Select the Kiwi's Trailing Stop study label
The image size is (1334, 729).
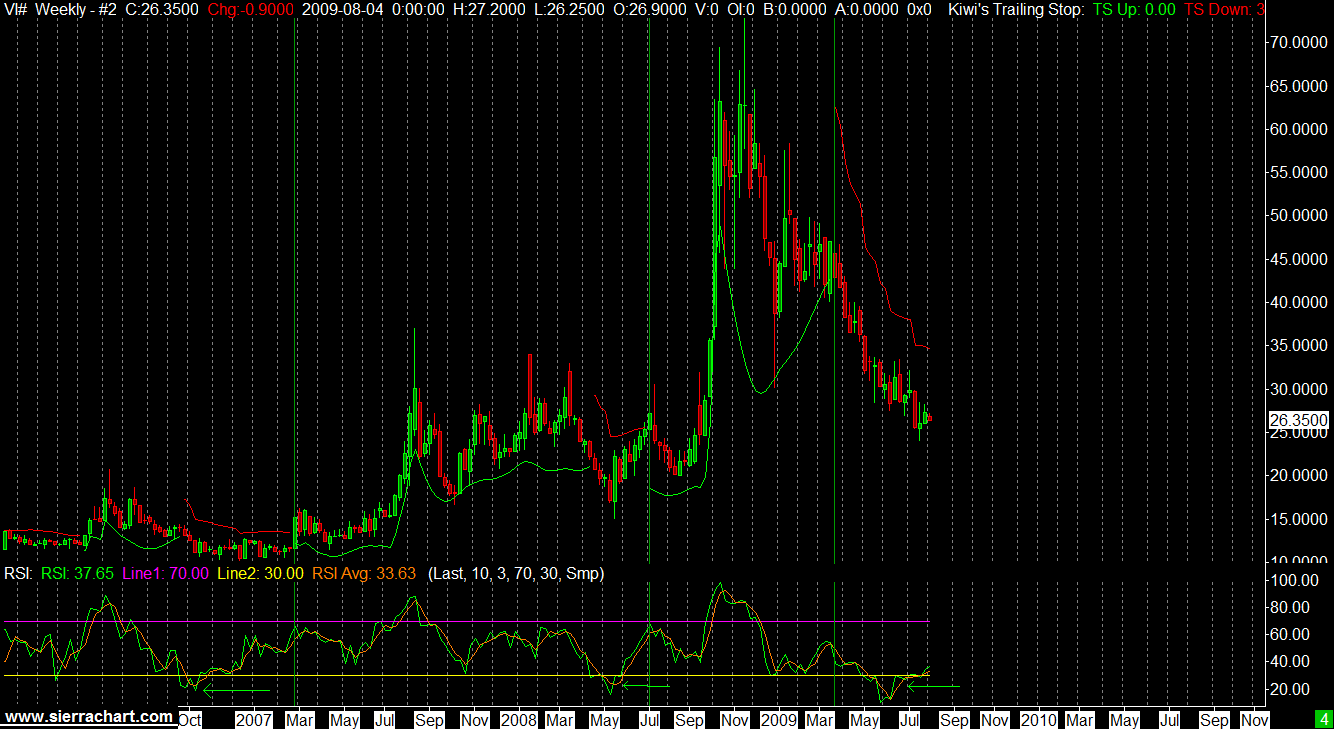[1014, 9]
